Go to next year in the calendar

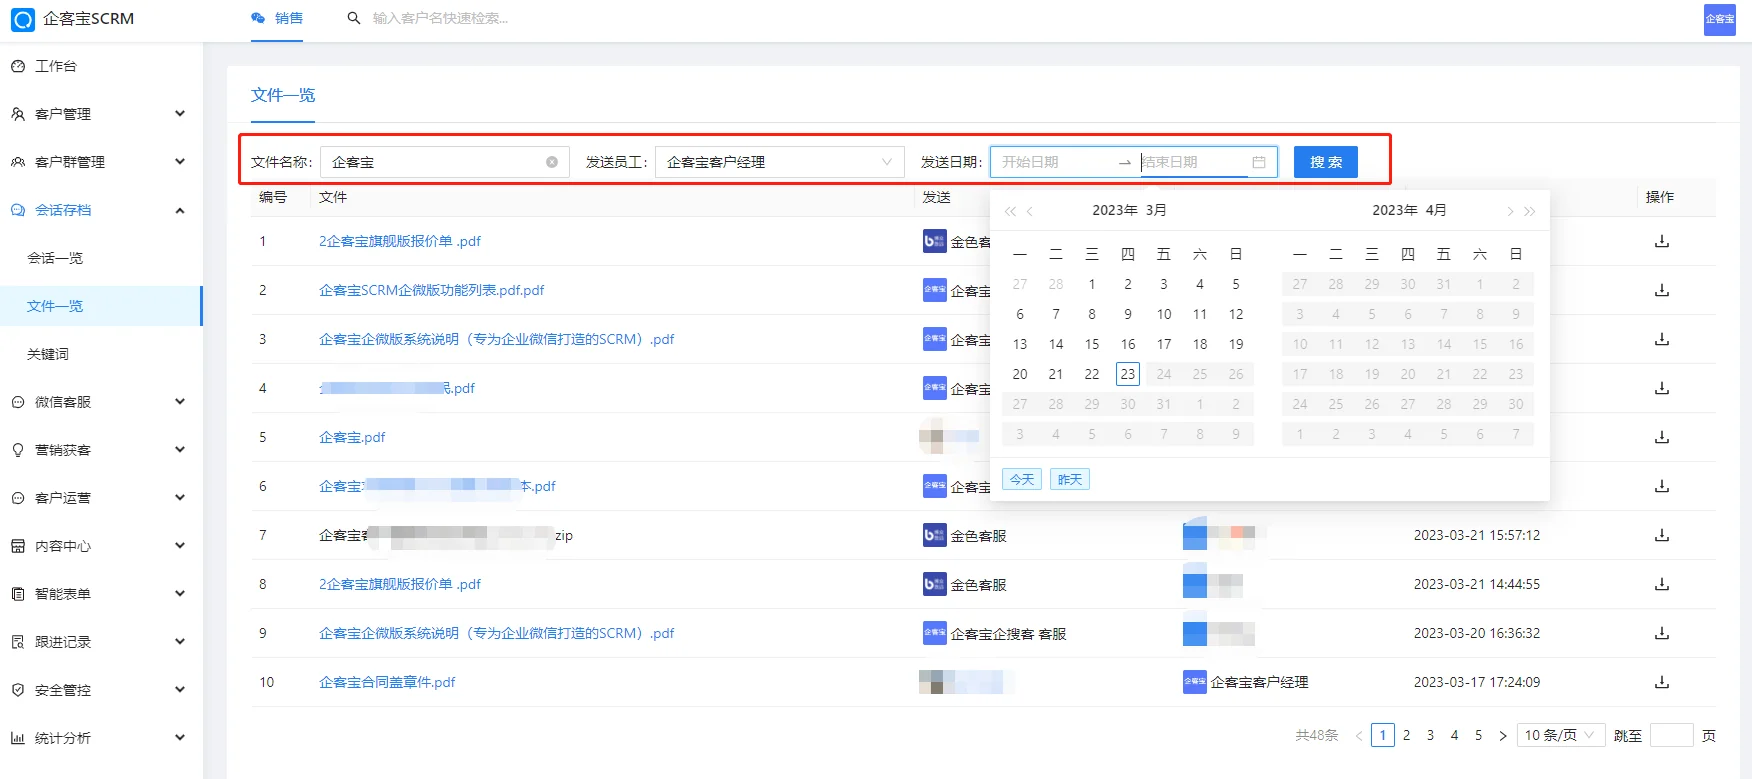(1529, 211)
